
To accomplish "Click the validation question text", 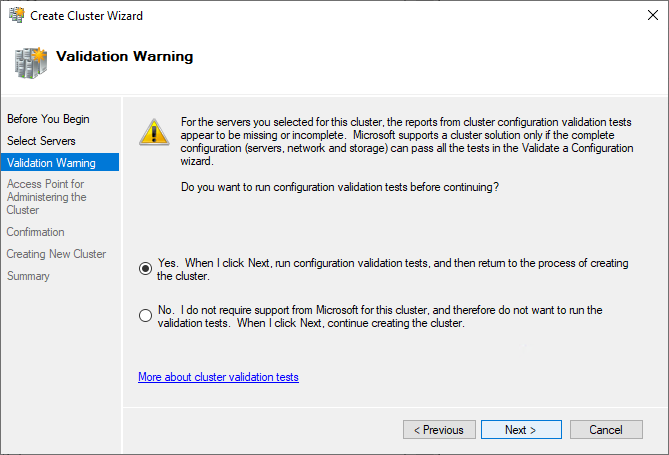I will 339,187.
